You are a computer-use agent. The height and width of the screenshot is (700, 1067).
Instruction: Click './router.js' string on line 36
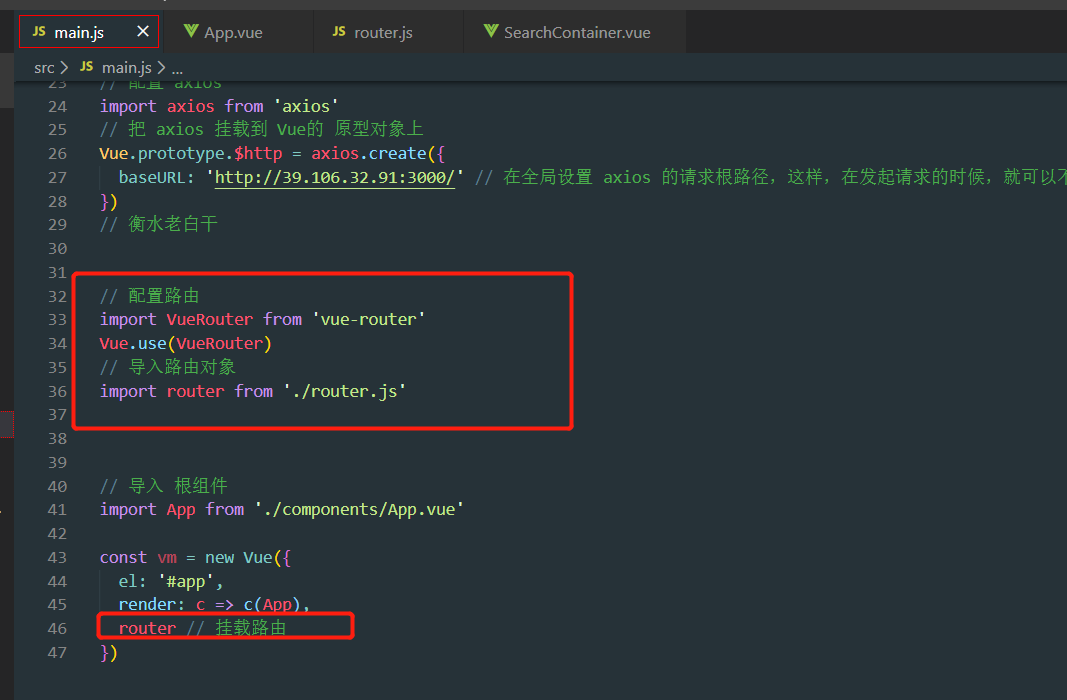click(345, 391)
